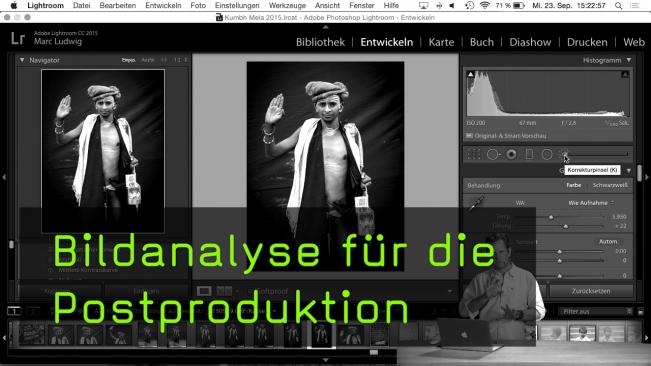Click the Zurücksetzen button

tap(591, 291)
